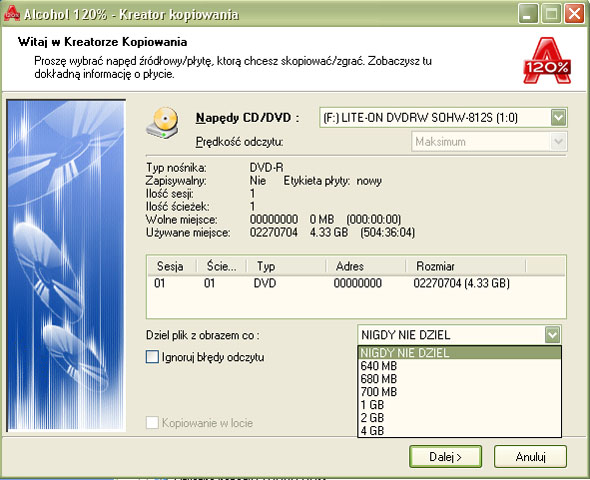The width and height of the screenshot is (590, 480).
Task: Click the CD/DVD drive disc icon
Action: click(x=163, y=123)
